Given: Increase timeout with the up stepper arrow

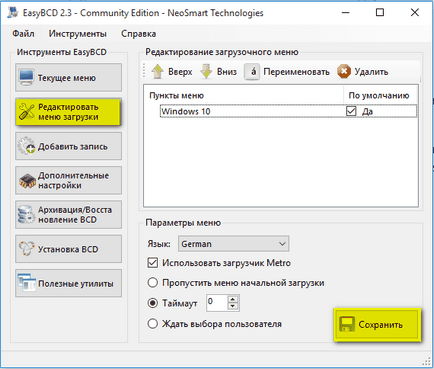Looking at the screenshot, I should 233,299.
